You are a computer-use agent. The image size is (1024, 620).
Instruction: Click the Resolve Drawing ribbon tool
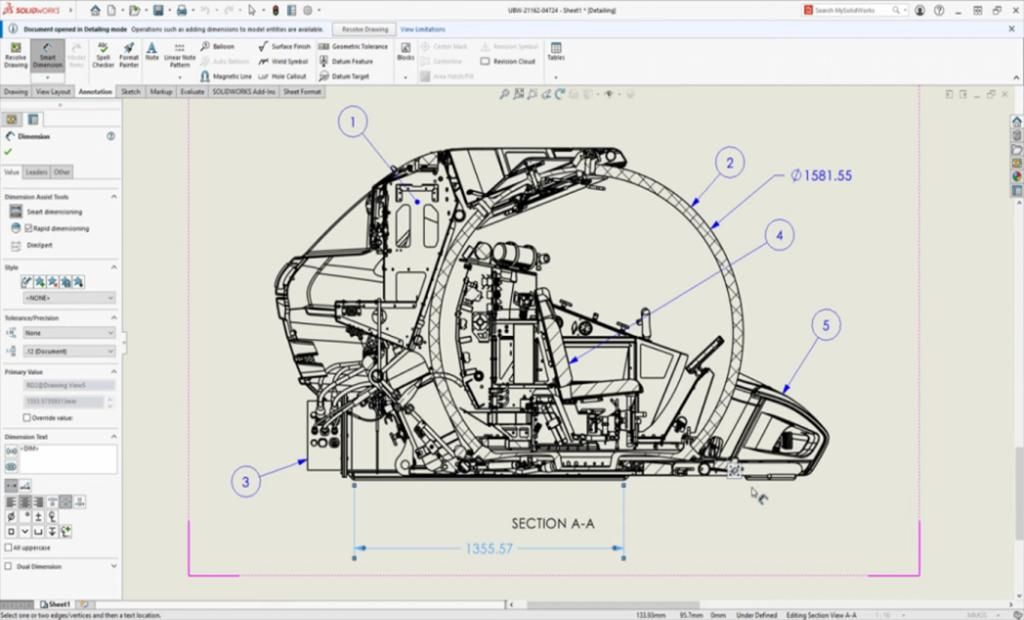tap(16, 55)
